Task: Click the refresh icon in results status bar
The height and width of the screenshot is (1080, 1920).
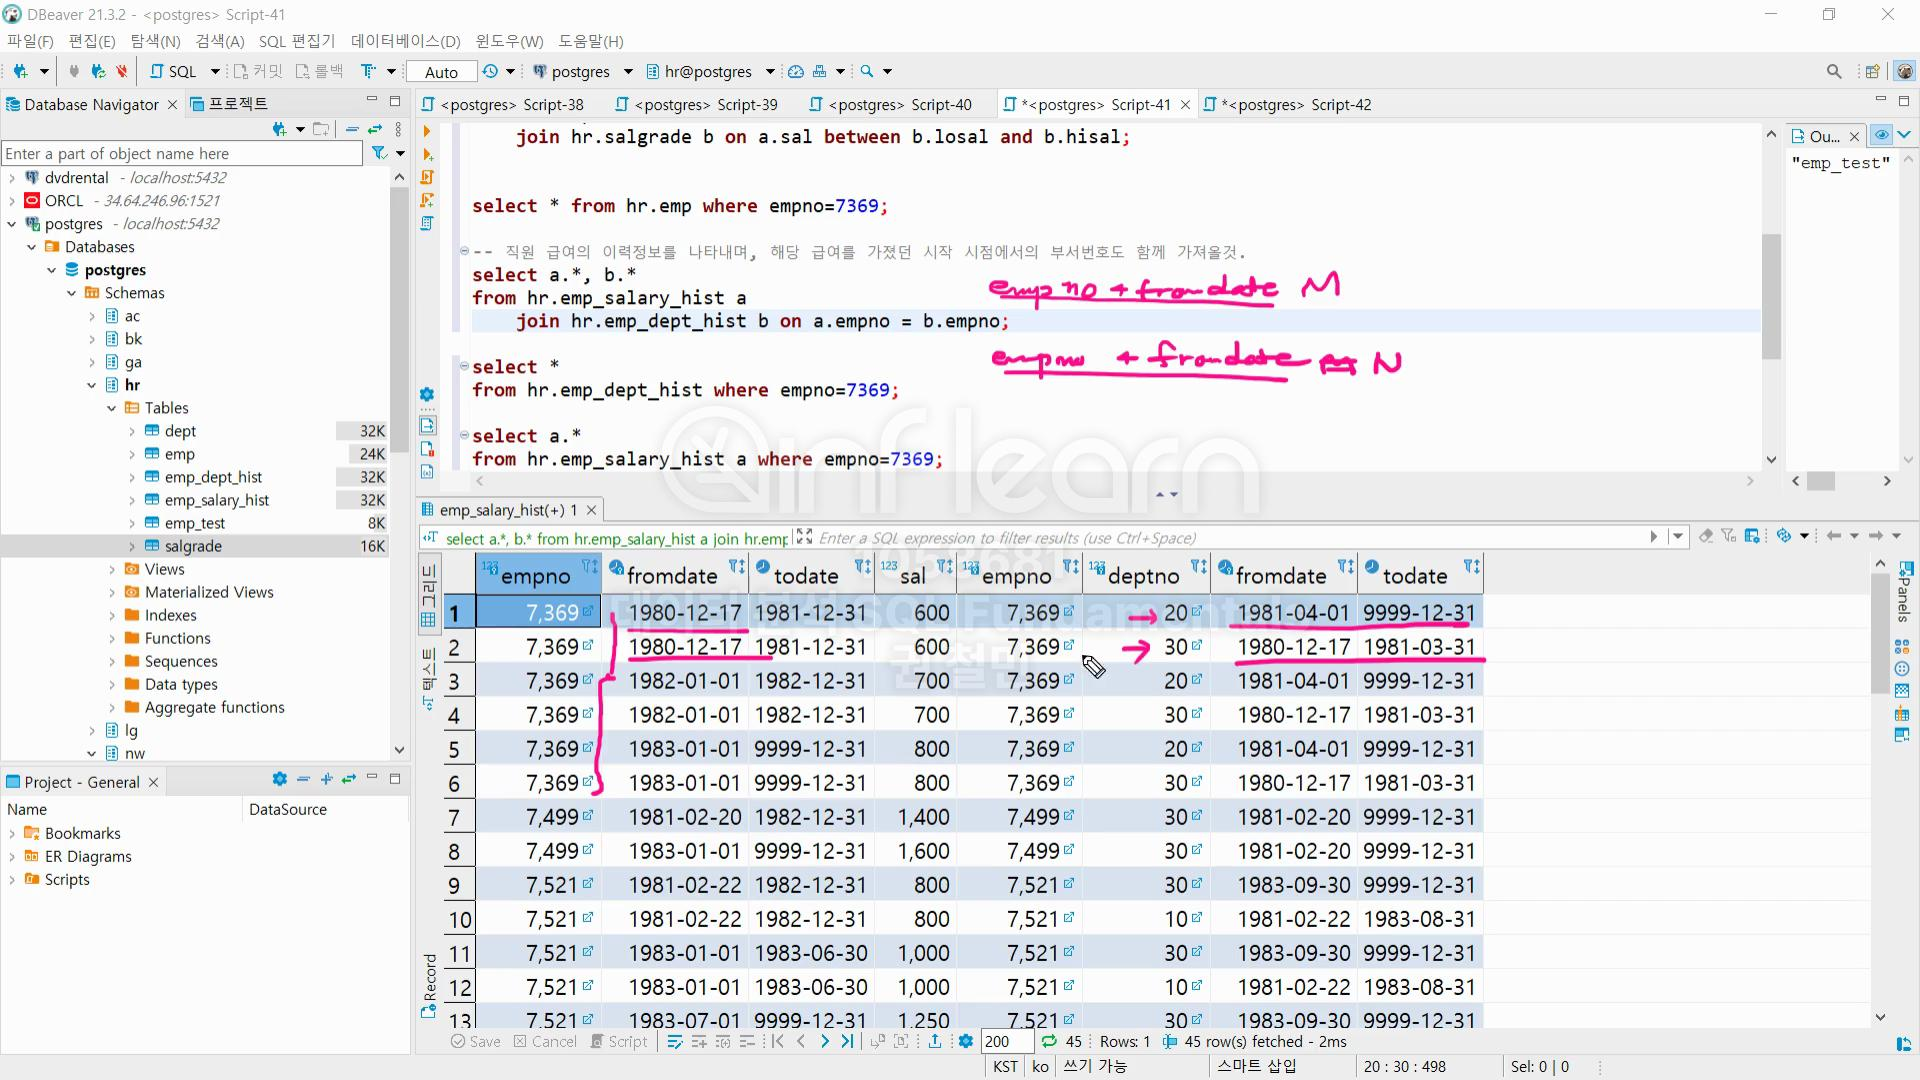Action: pos(1049,1041)
